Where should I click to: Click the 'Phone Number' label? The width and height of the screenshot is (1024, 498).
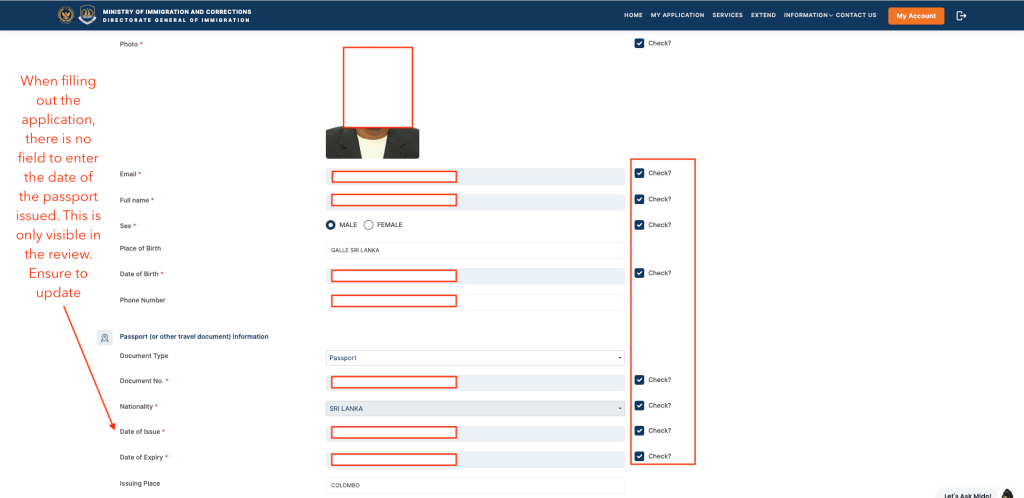tap(142, 300)
